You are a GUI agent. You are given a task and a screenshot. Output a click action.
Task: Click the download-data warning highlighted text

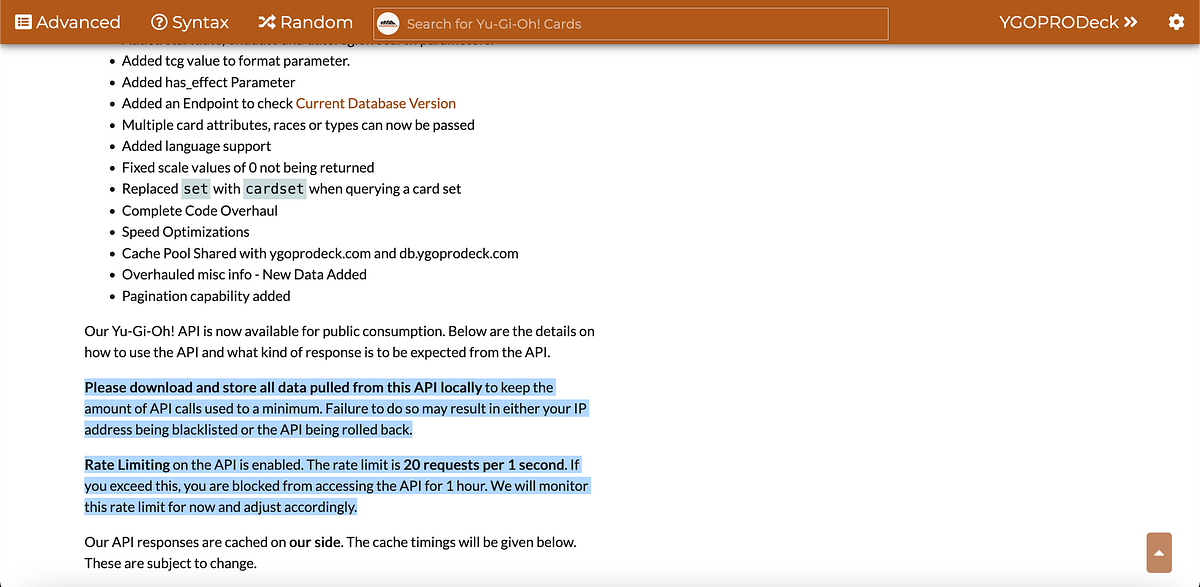(x=336, y=408)
